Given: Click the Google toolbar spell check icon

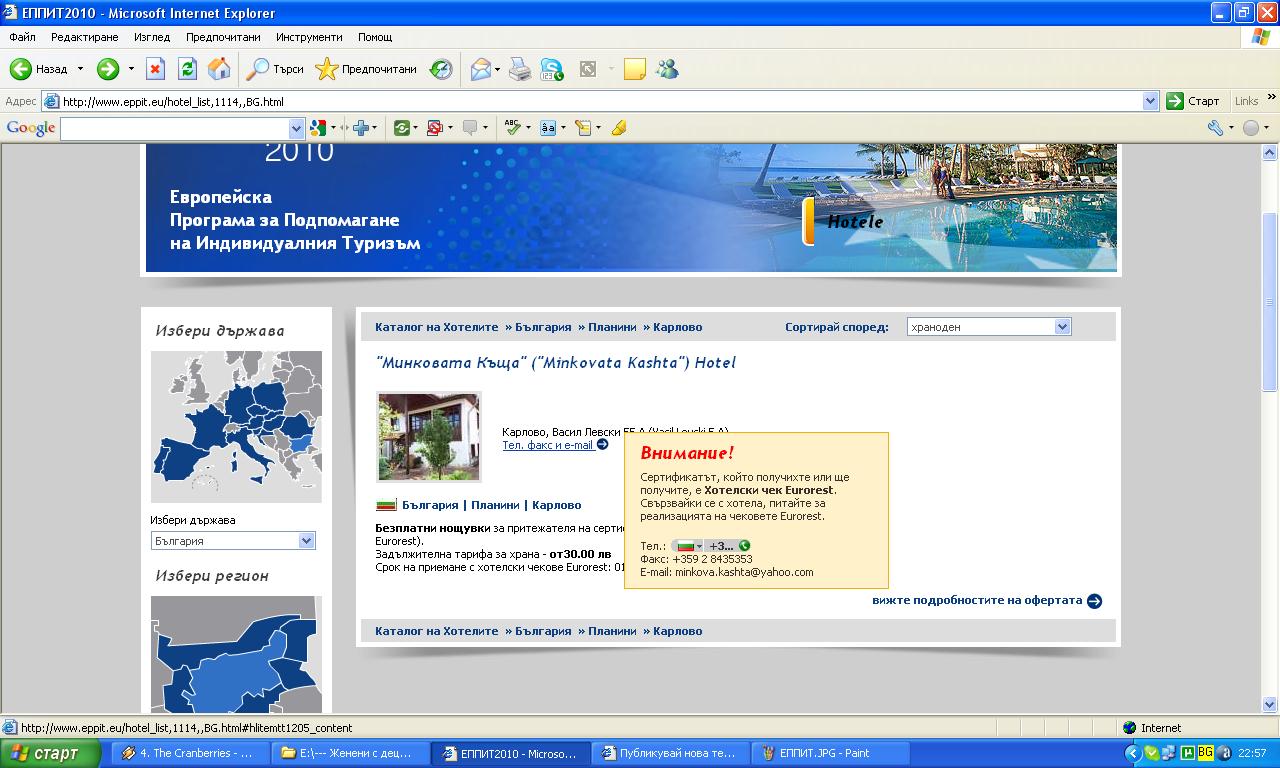Looking at the screenshot, I should click(x=512, y=128).
